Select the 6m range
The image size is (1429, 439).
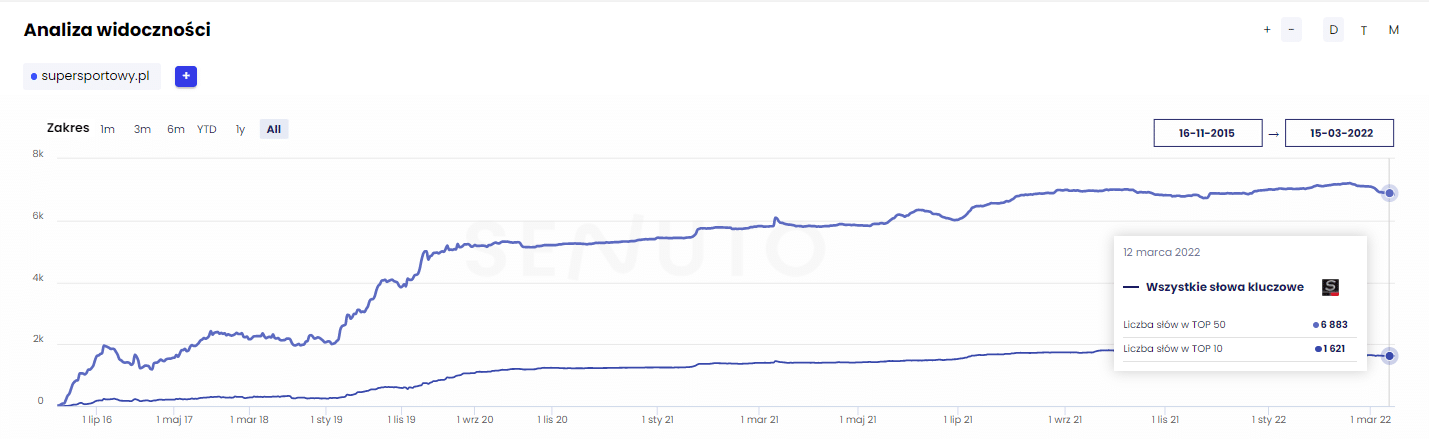176,129
